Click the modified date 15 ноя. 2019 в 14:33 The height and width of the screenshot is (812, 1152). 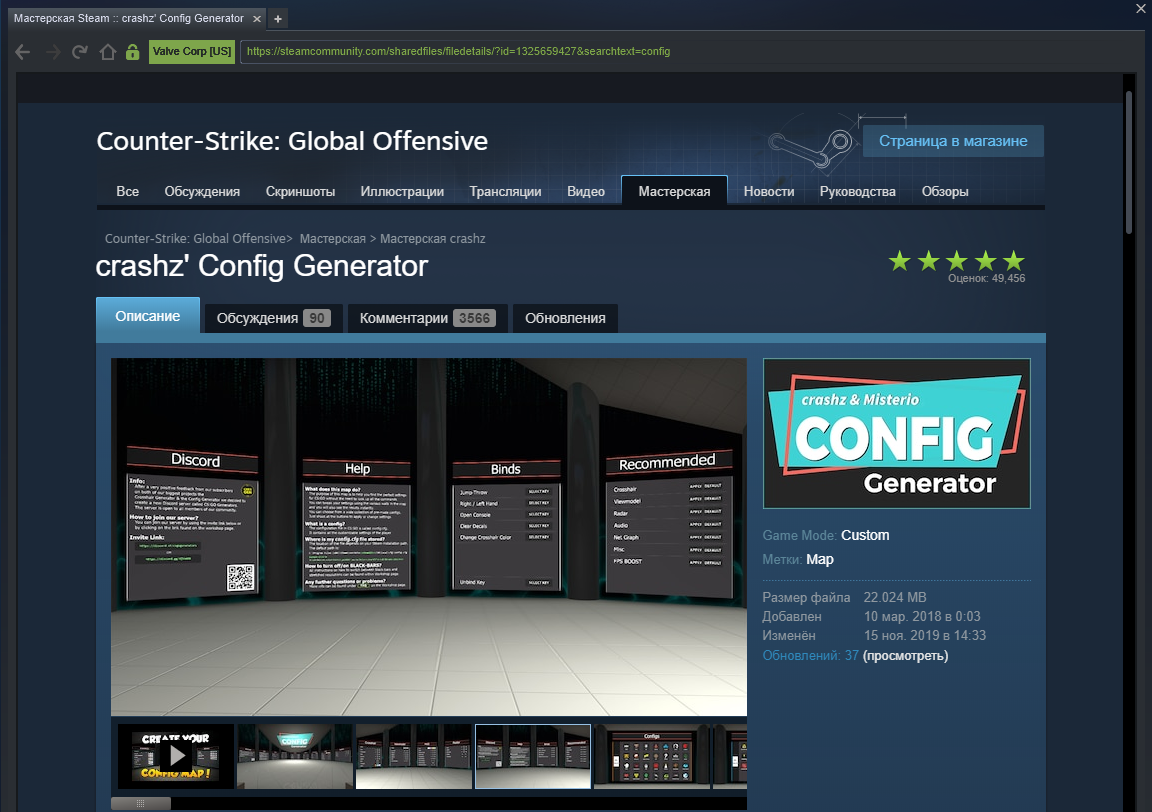pyautogui.click(x=925, y=636)
